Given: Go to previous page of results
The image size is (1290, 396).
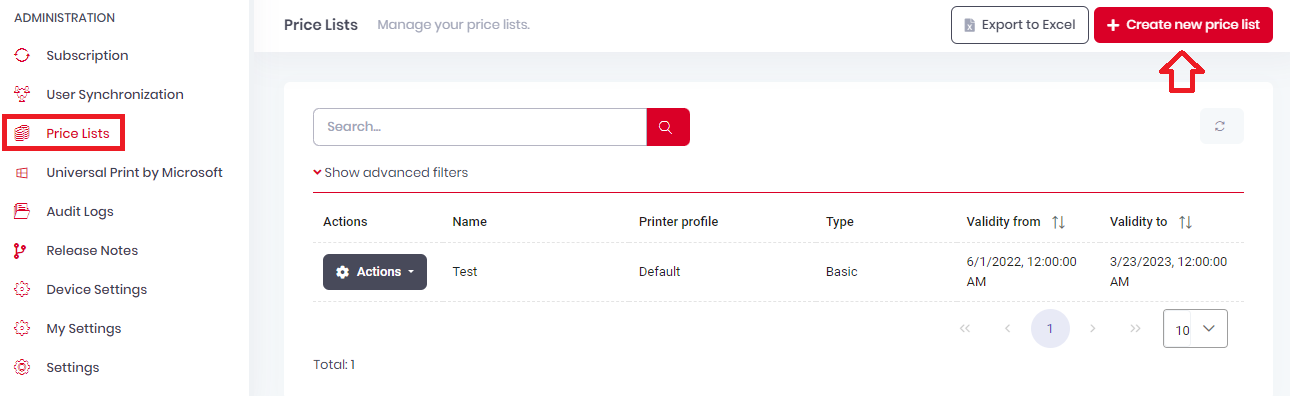Looking at the screenshot, I should (1007, 328).
